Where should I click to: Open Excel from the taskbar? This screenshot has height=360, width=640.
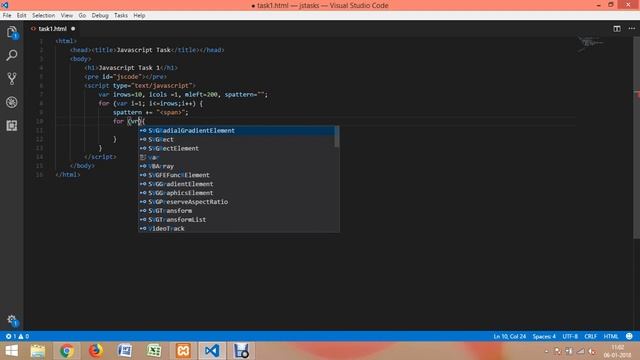tap(154, 351)
